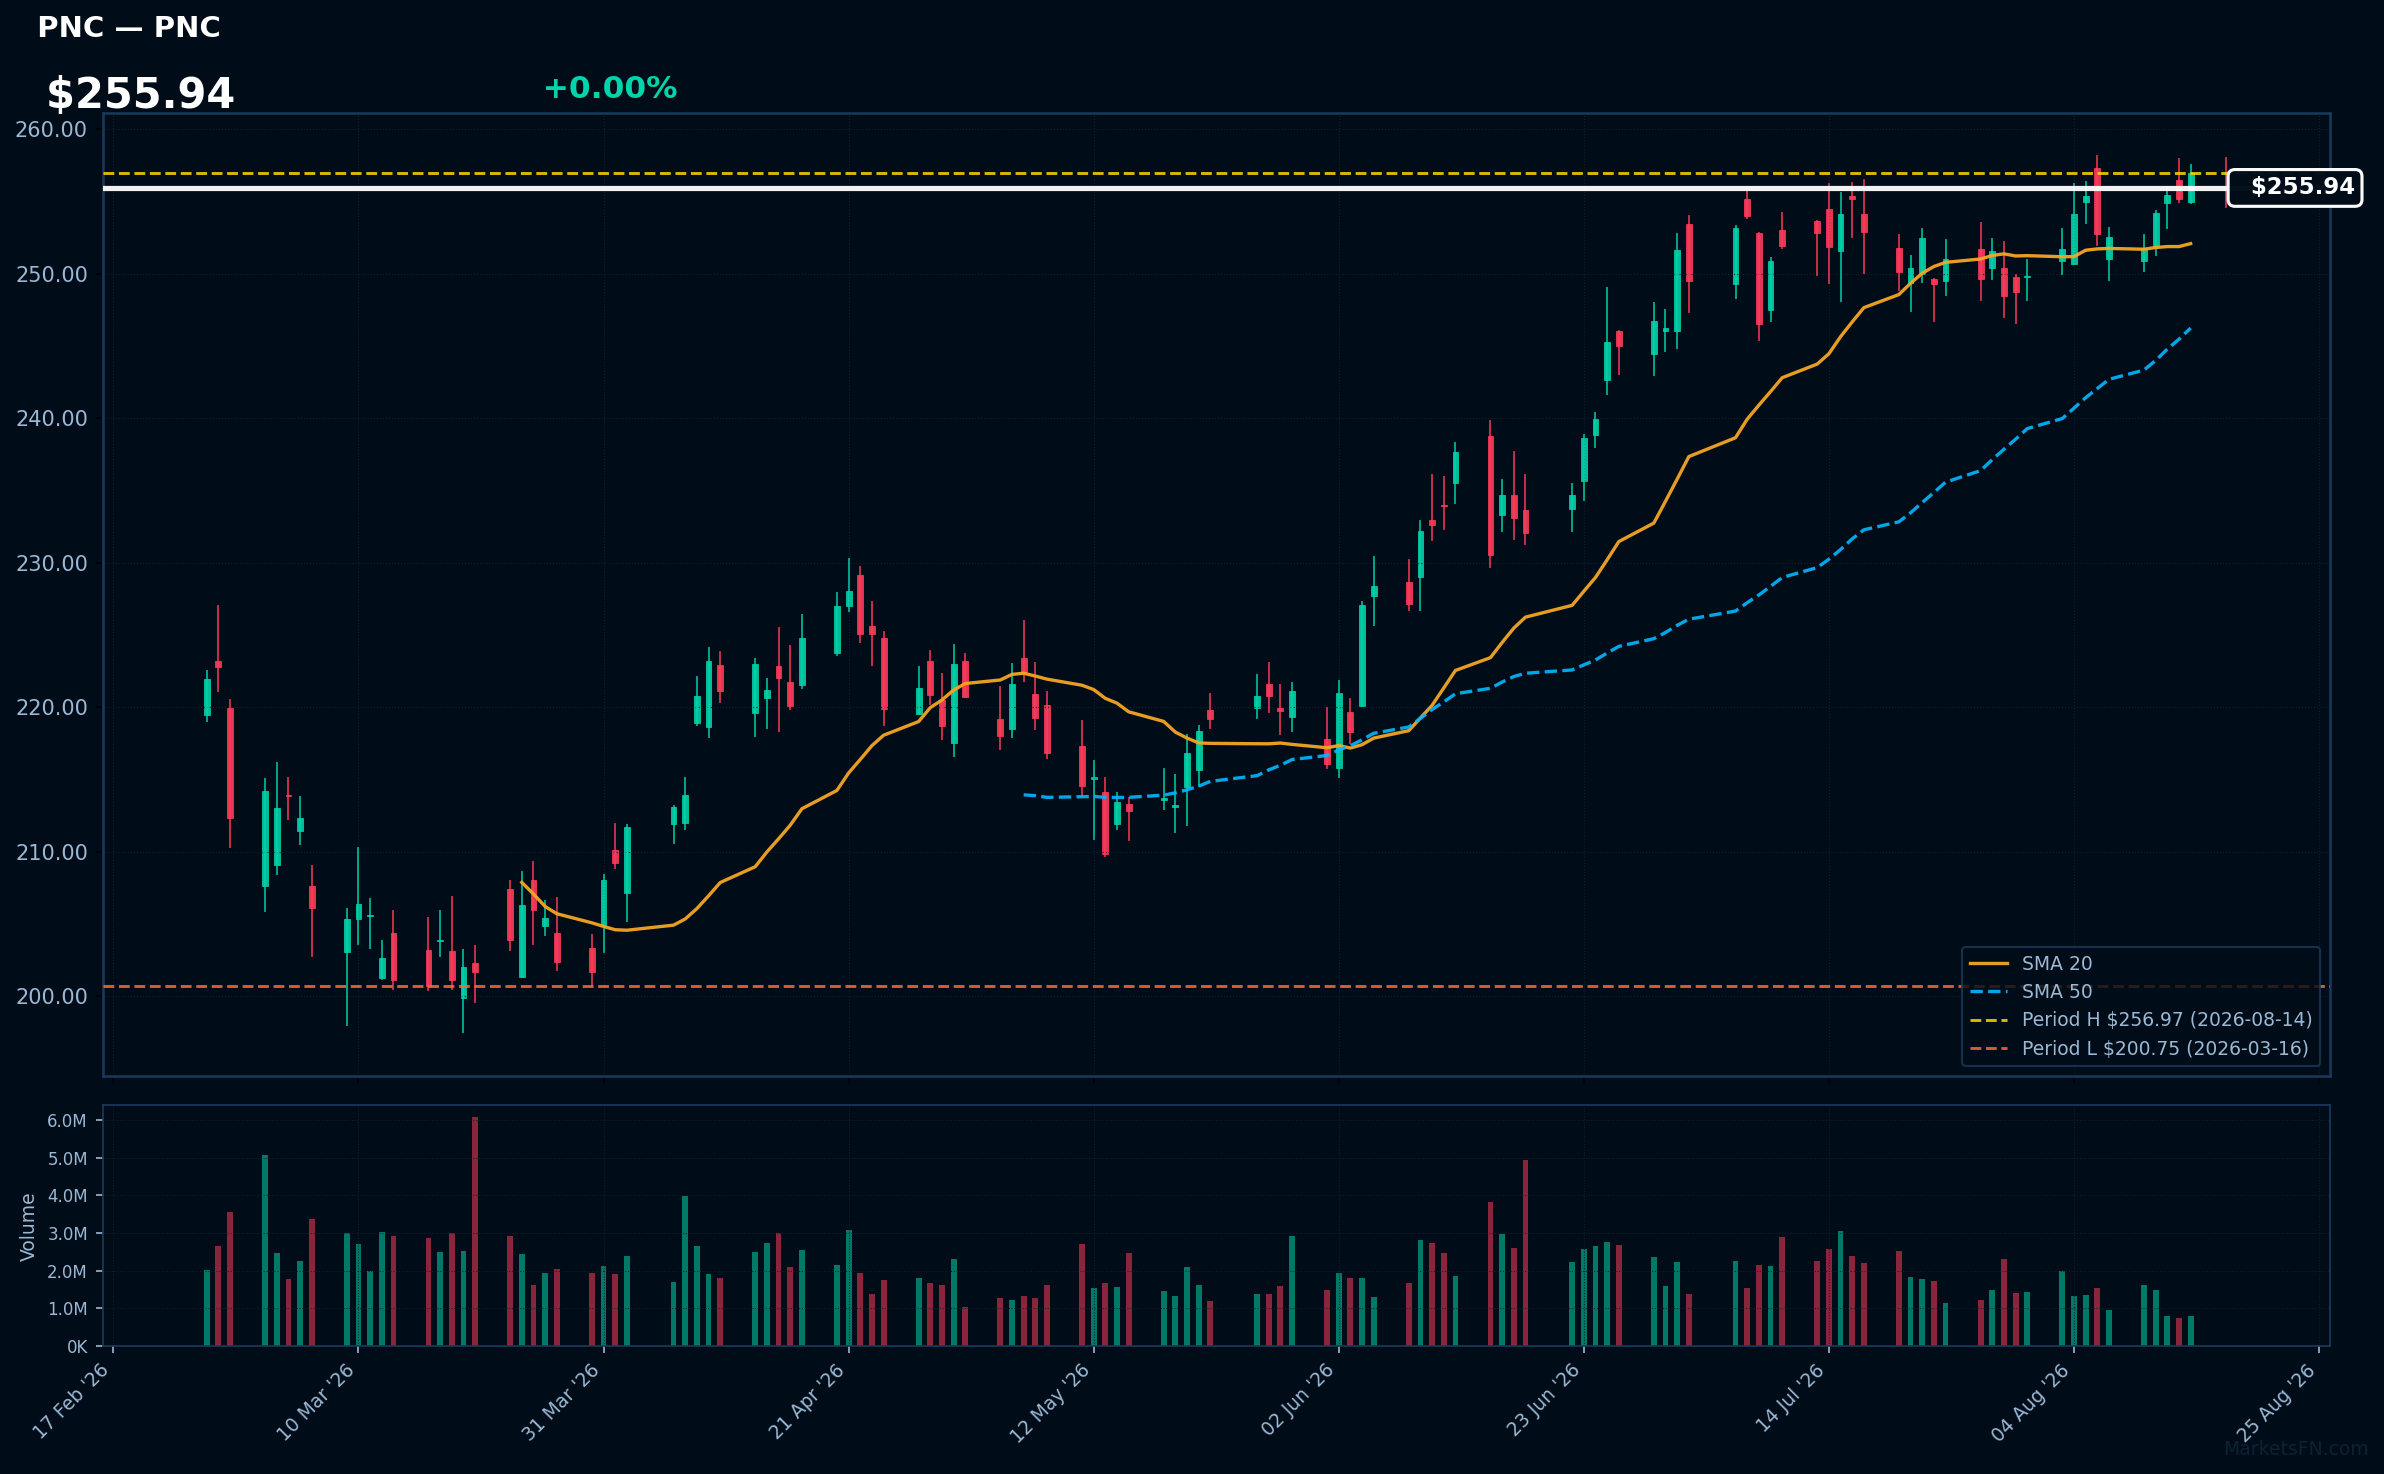Click the 14 Jul '26 date label
The width and height of the screenshot is (2384, 1474).
(1789, 1398)
